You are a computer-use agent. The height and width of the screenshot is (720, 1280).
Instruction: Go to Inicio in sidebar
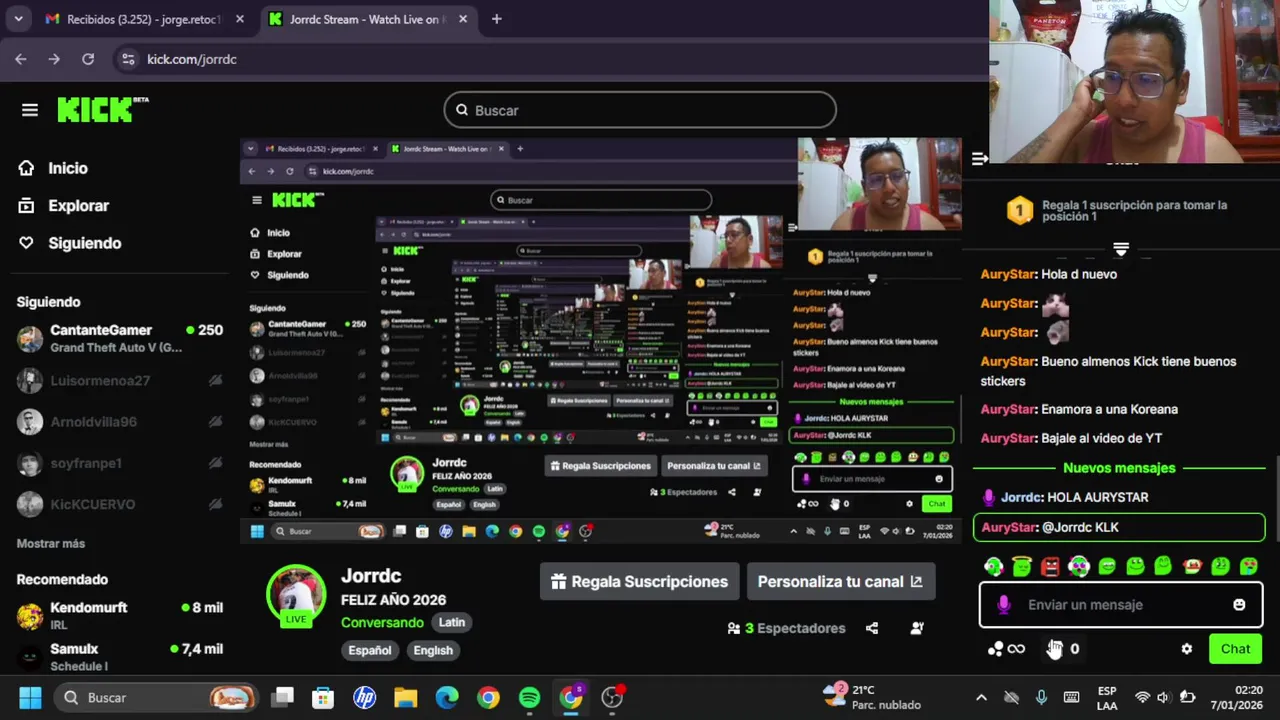[53, 168]
